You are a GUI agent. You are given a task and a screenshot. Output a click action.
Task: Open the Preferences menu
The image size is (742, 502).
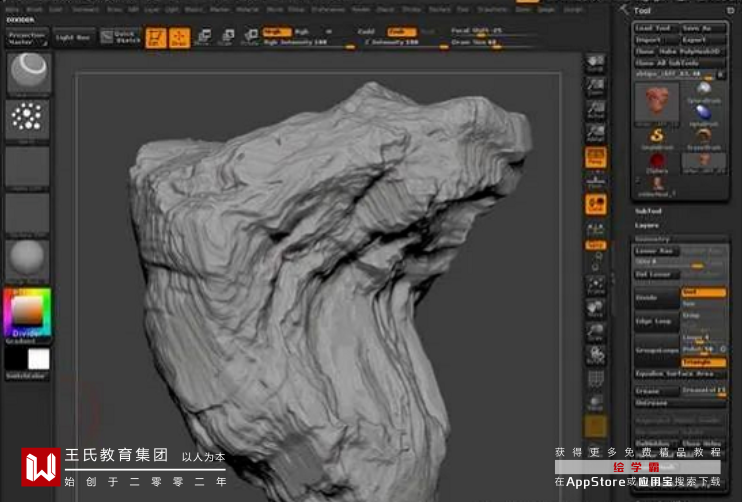tap(328, 9)
